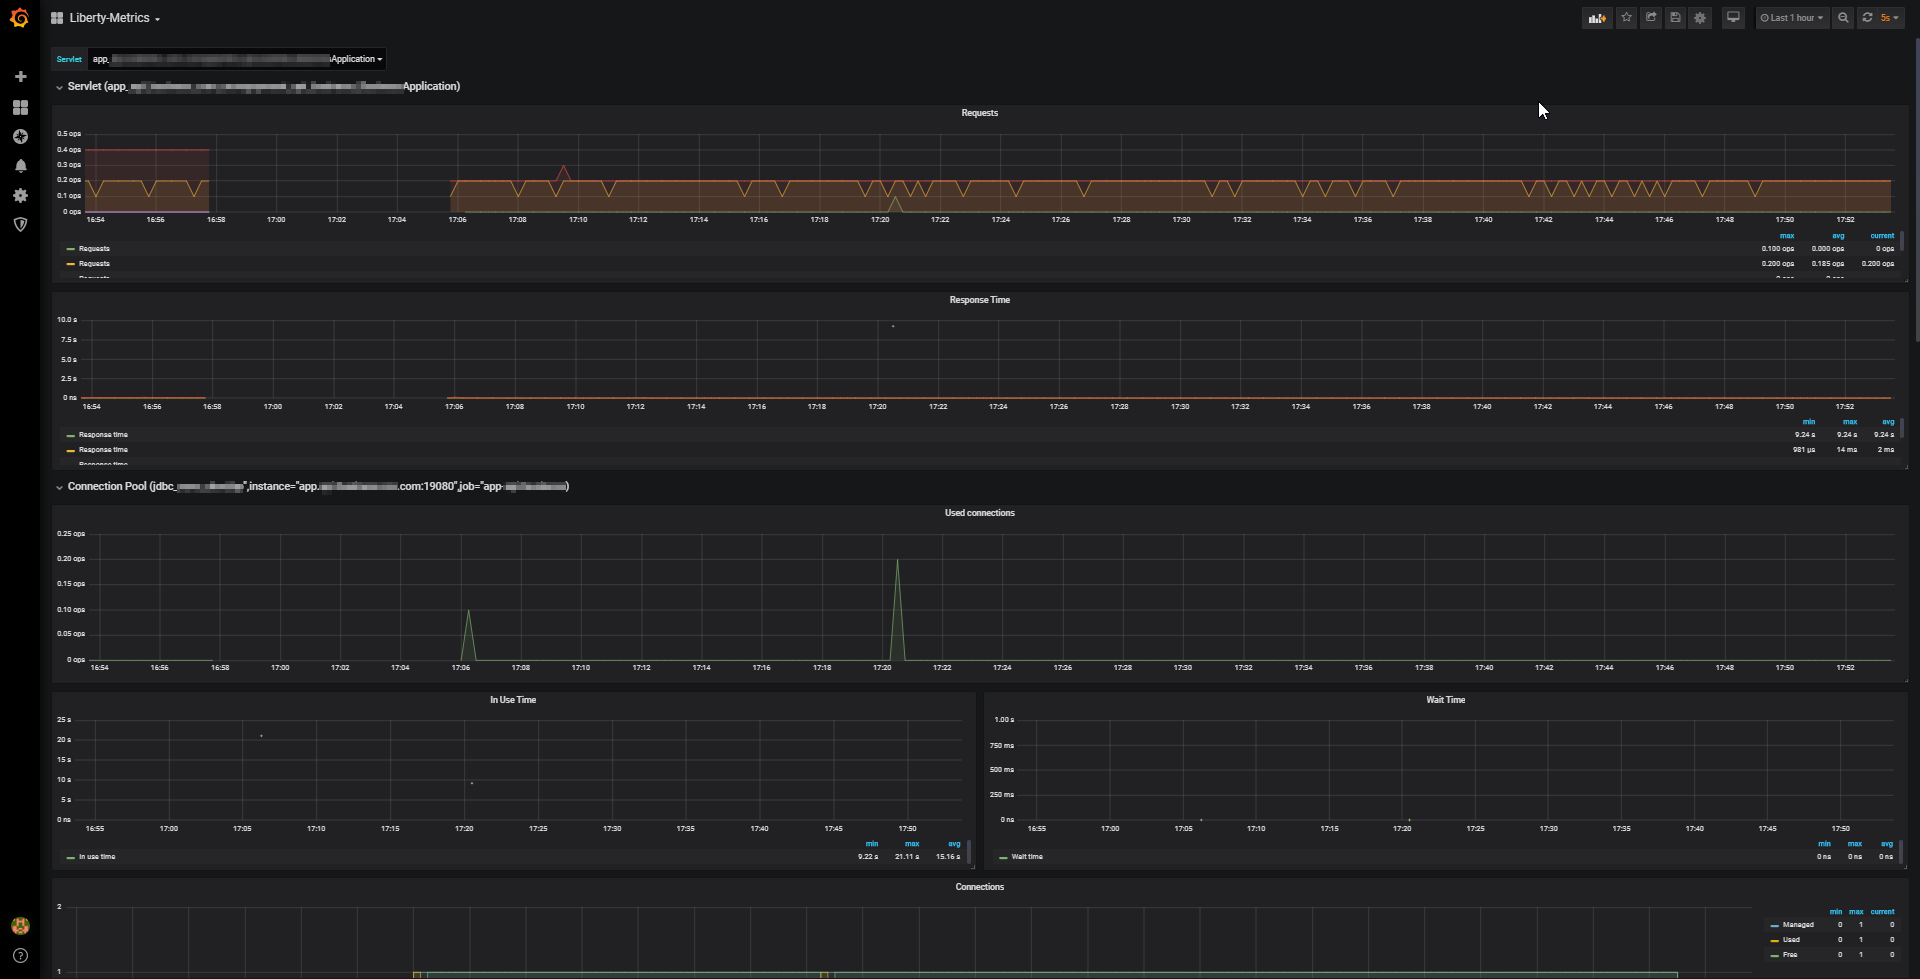Viewport: 1920px width, 979px height.
Task: Open the Dashboards icon in the sidebar
Action: pyautogui.click(x=20, y=107)
